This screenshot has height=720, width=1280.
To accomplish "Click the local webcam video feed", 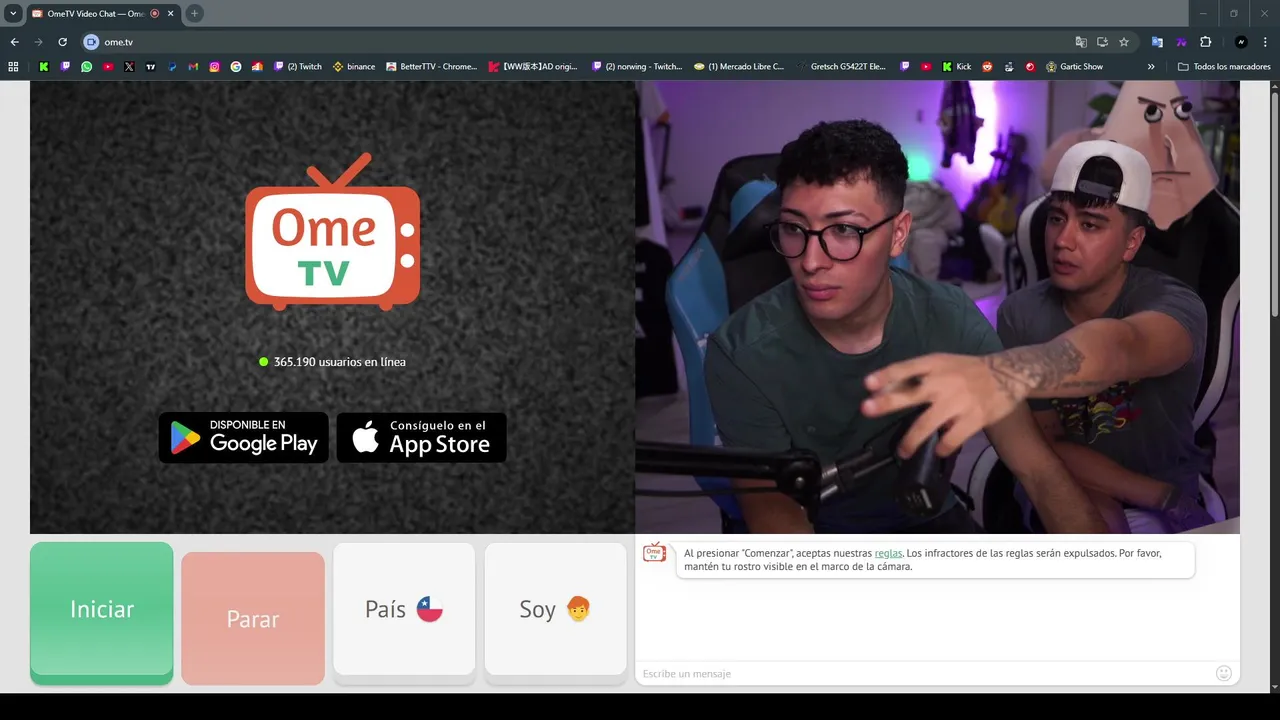I will 937,307.
